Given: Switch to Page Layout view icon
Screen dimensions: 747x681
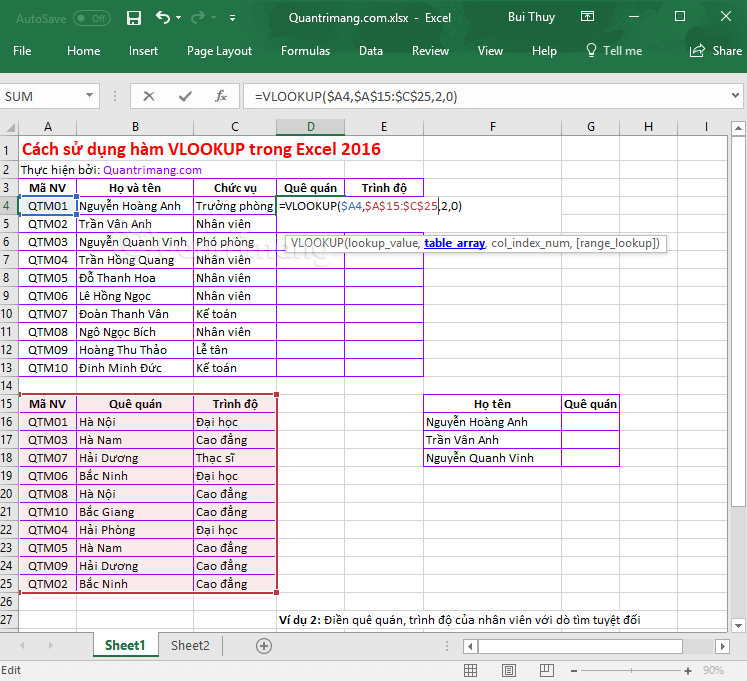Looking at the screenshot, I should (509, 671).
